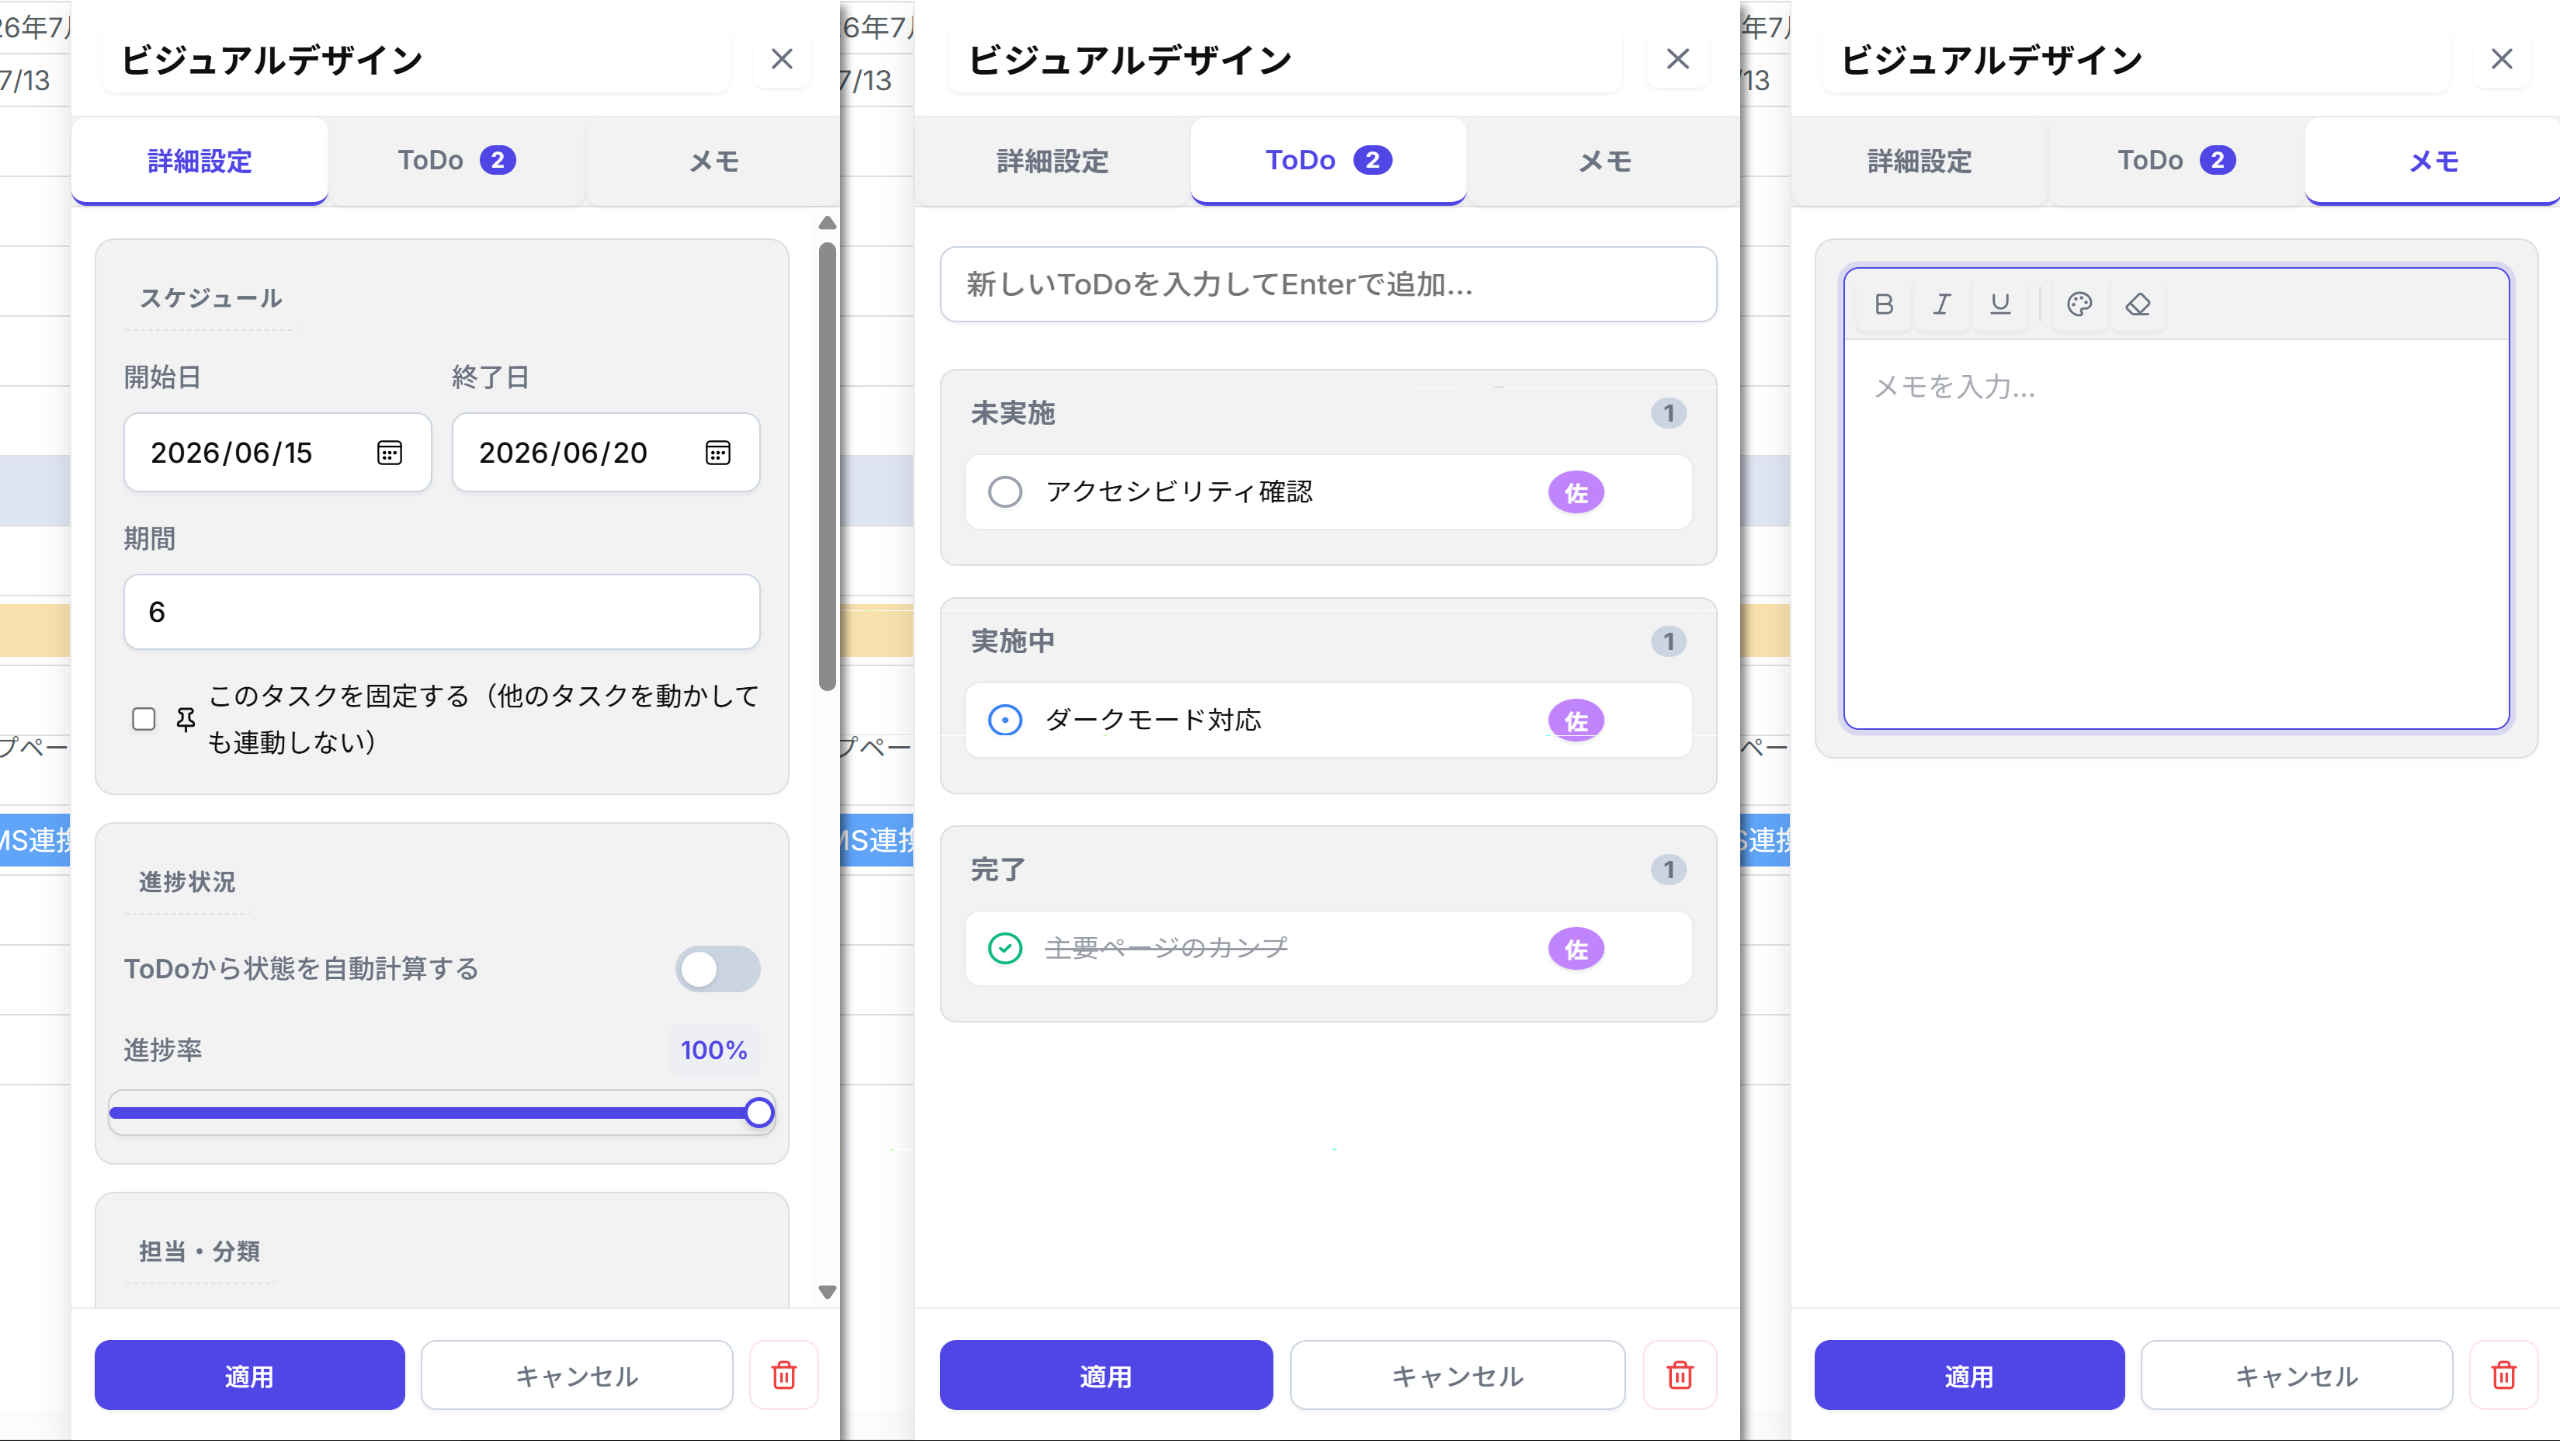Click キャンセル button in the memo panel
Screen dimensions: 2560x1441
click(x=2297, y=1375)
